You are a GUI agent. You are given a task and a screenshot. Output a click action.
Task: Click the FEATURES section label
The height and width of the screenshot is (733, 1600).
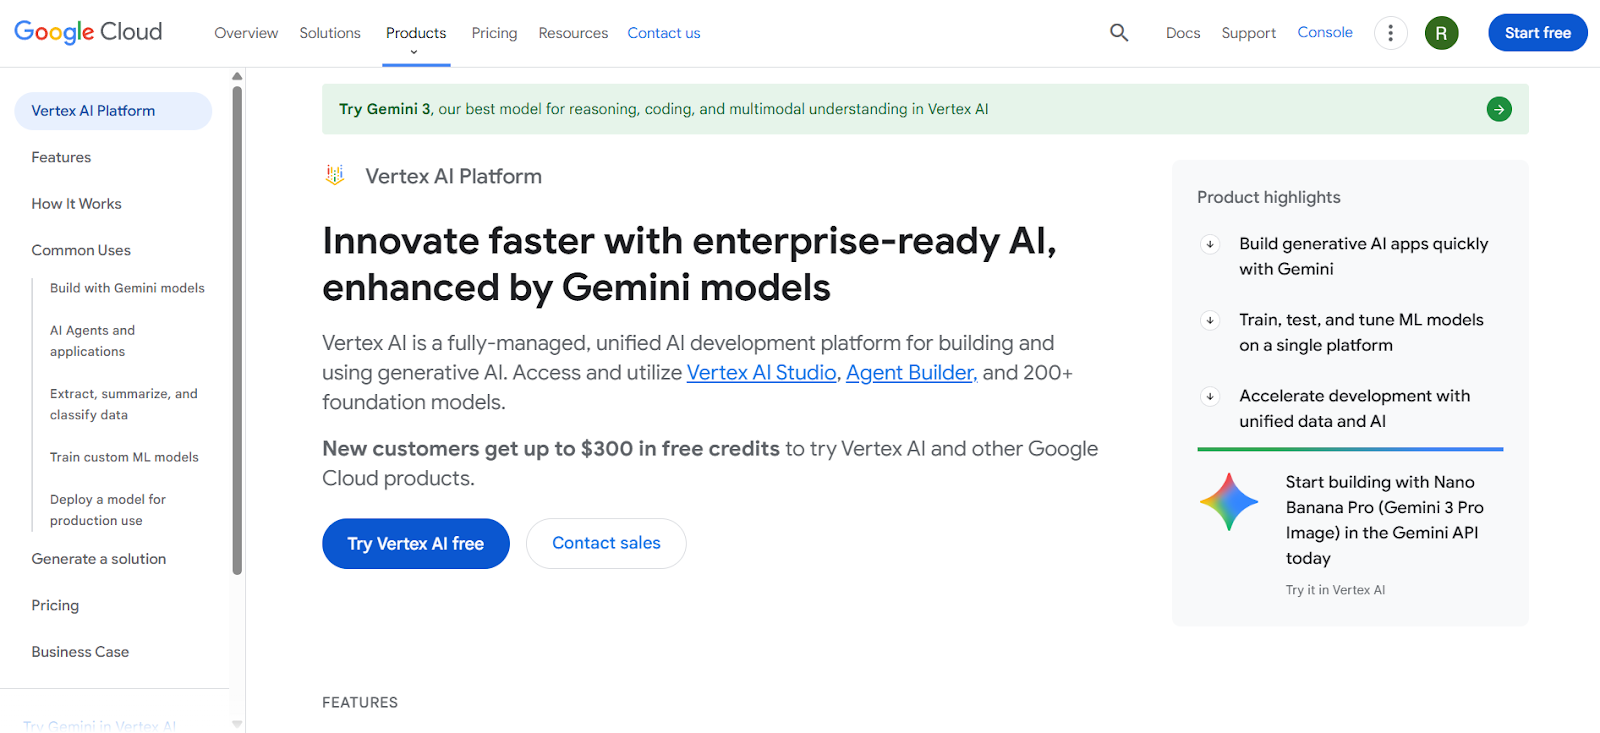click(x=360, y=703)
